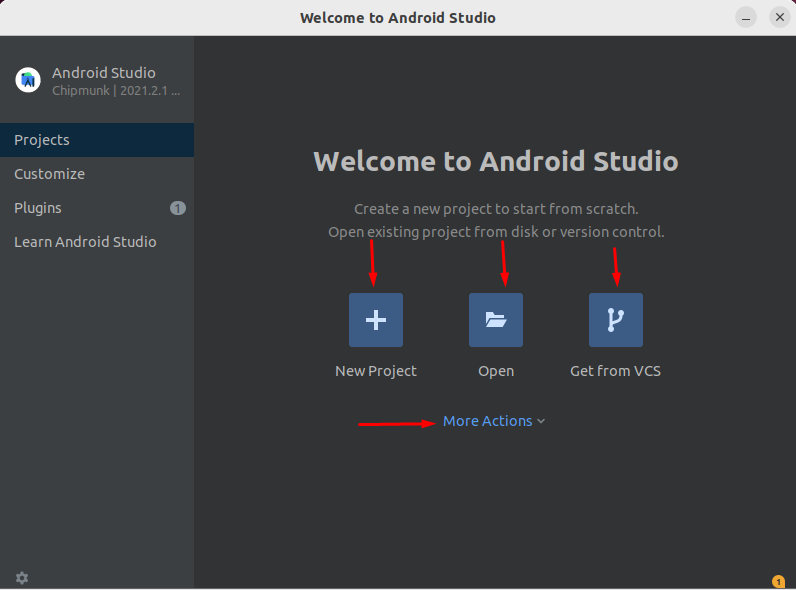Open the settings gear in sidebar bottom

[x=22, y=578]
